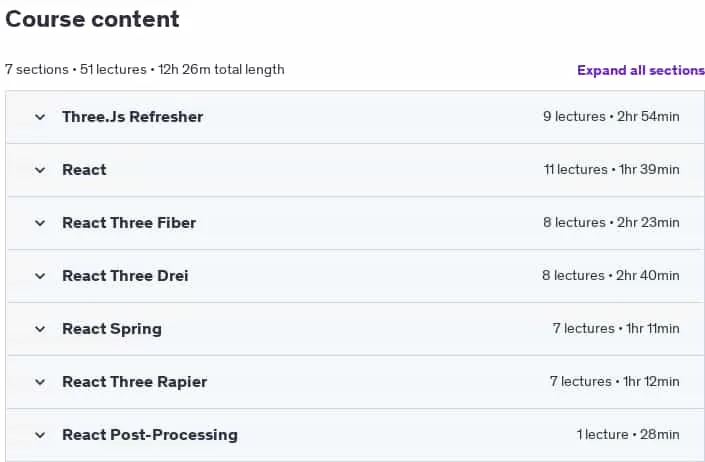The width and height of the screenshot is (705, 462).
Task: Click the 8 lectures 2hr 40min label
Action: (611, 276)
